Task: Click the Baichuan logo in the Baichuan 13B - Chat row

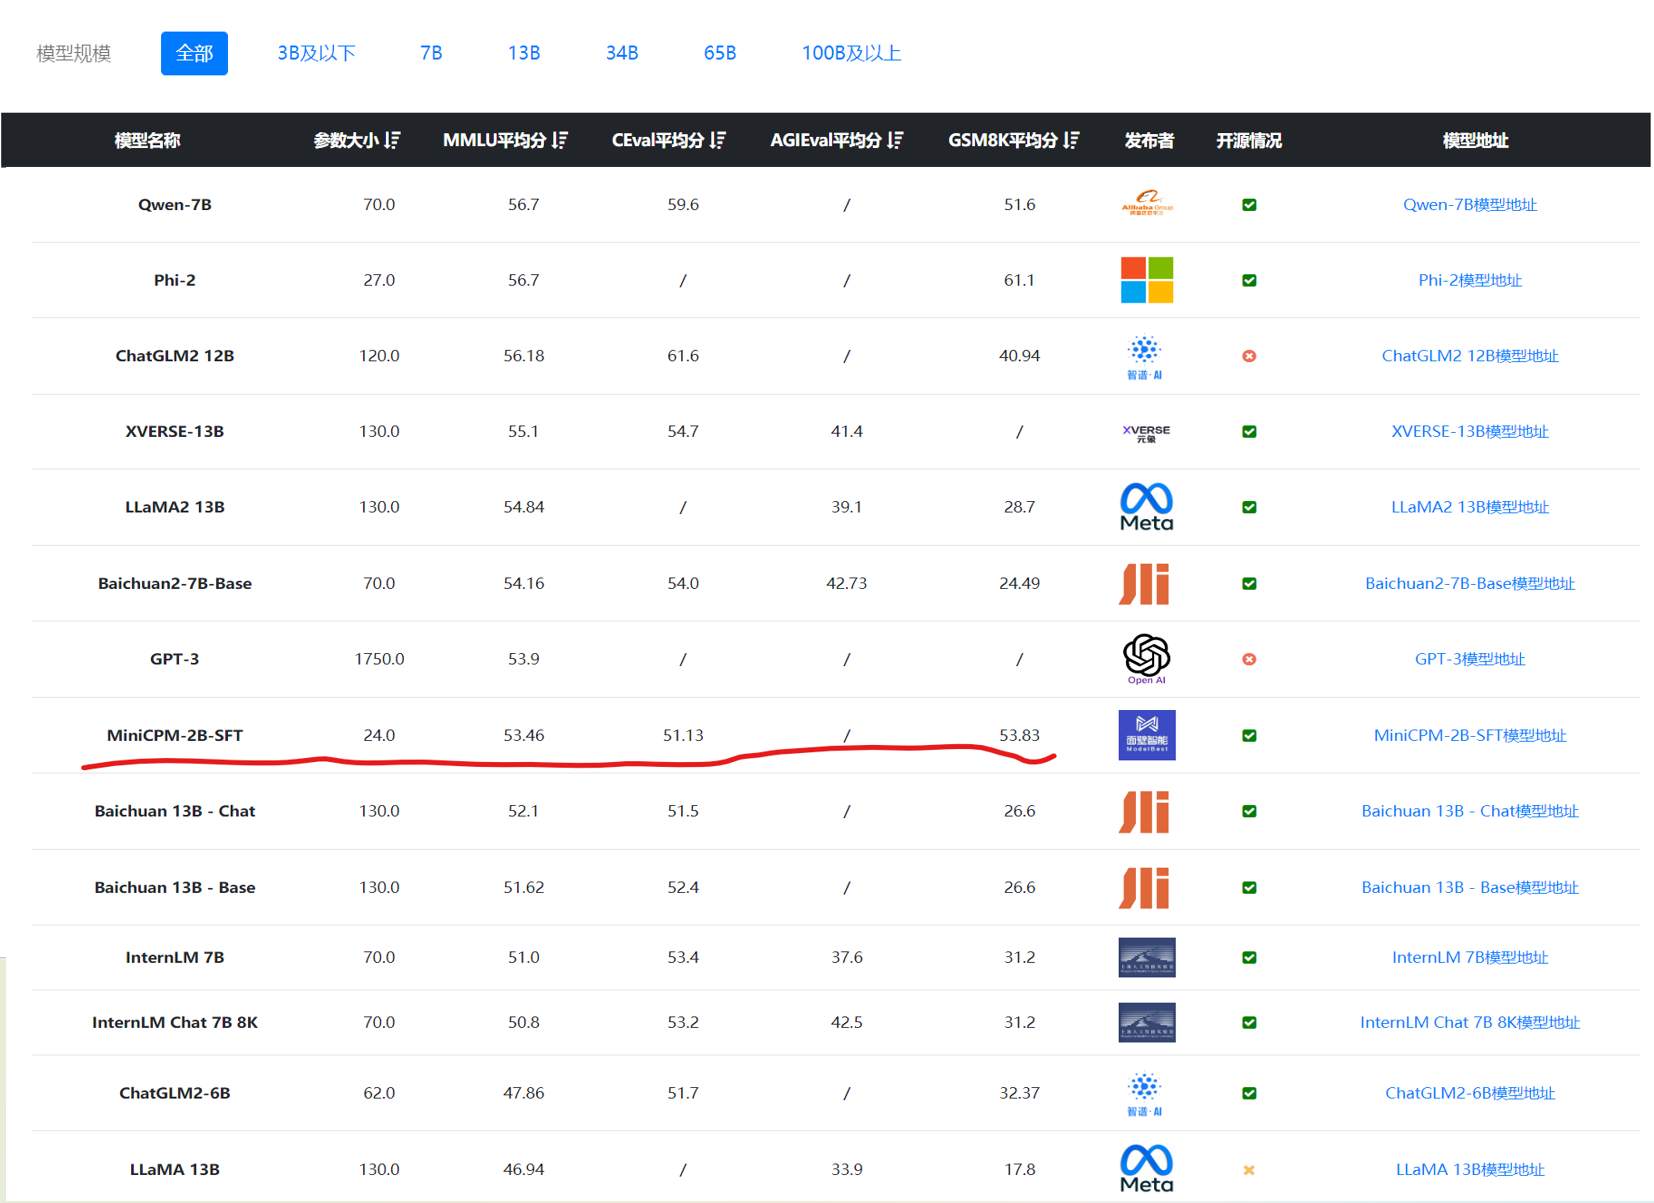Action: (x=1144, y=811)
